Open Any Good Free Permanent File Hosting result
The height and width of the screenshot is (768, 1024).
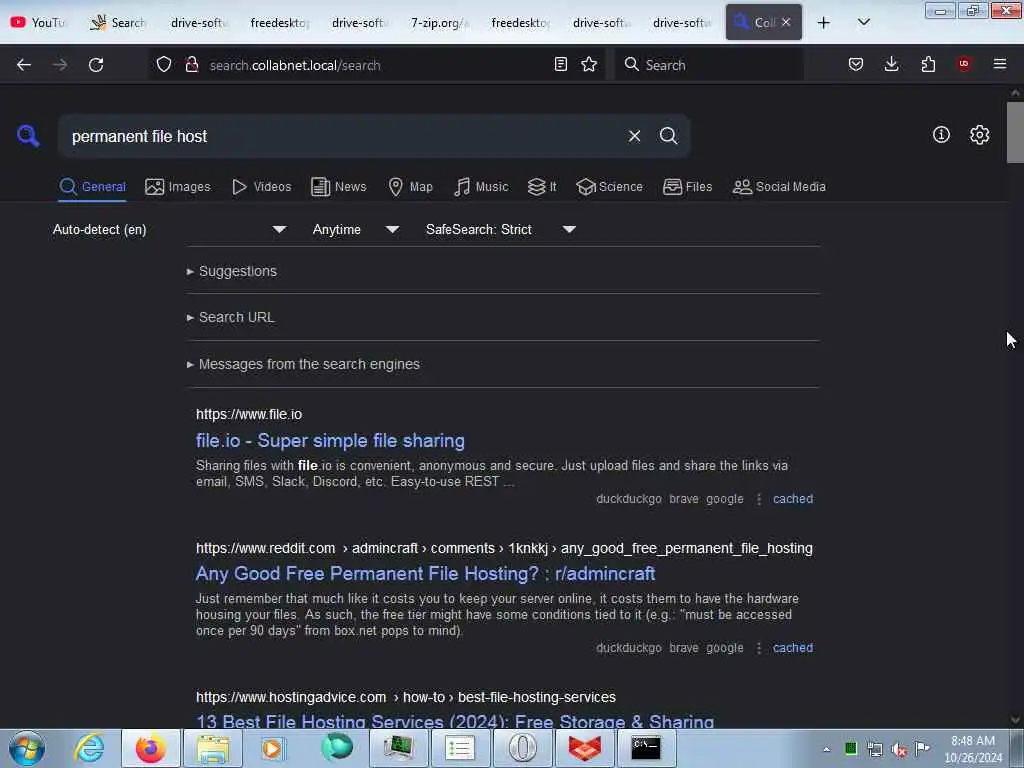click(425, 573)
